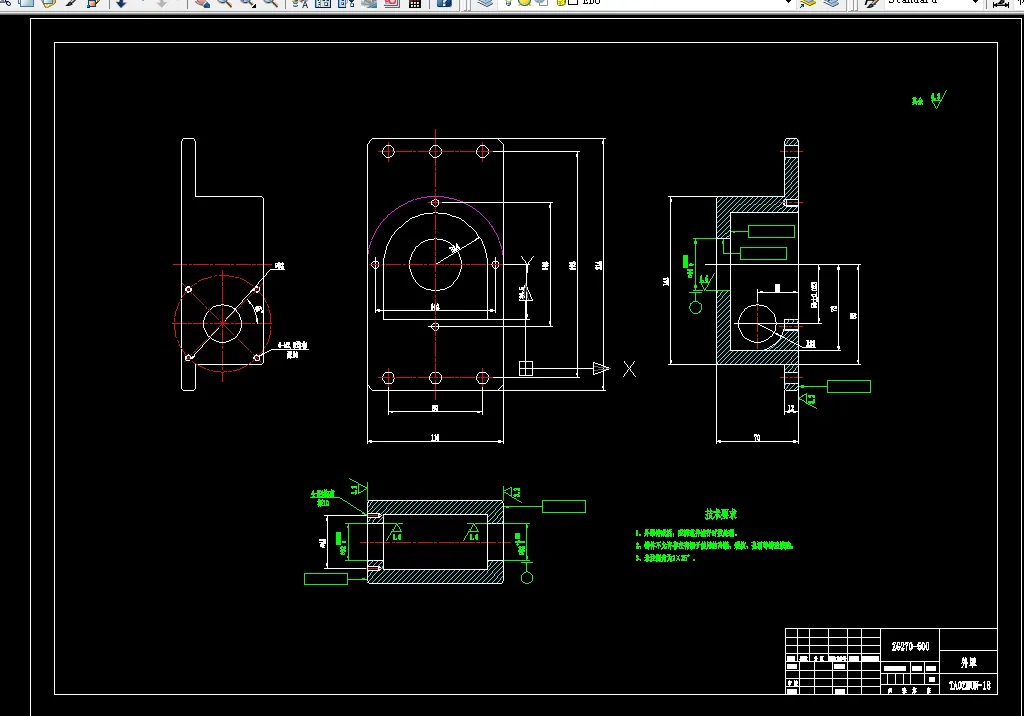This screenshot has height=716, width=1024.
Task: Select upper green tolerance frame in right section
Action: pyautogui.click(x=771, y=231)
